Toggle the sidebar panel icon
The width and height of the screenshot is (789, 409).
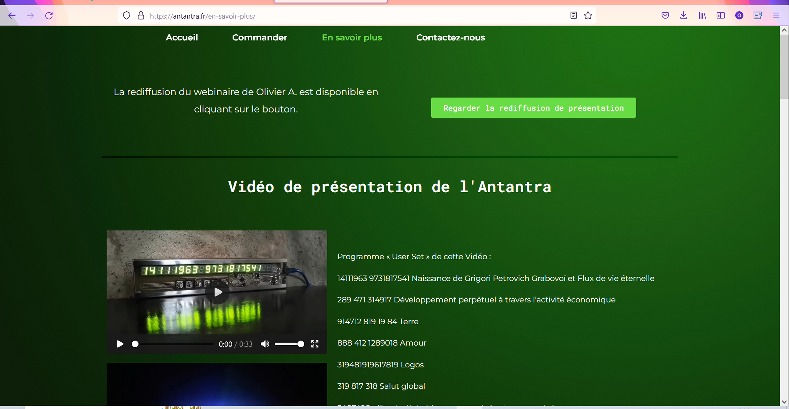pyautogui.click(x=721, y=16)
